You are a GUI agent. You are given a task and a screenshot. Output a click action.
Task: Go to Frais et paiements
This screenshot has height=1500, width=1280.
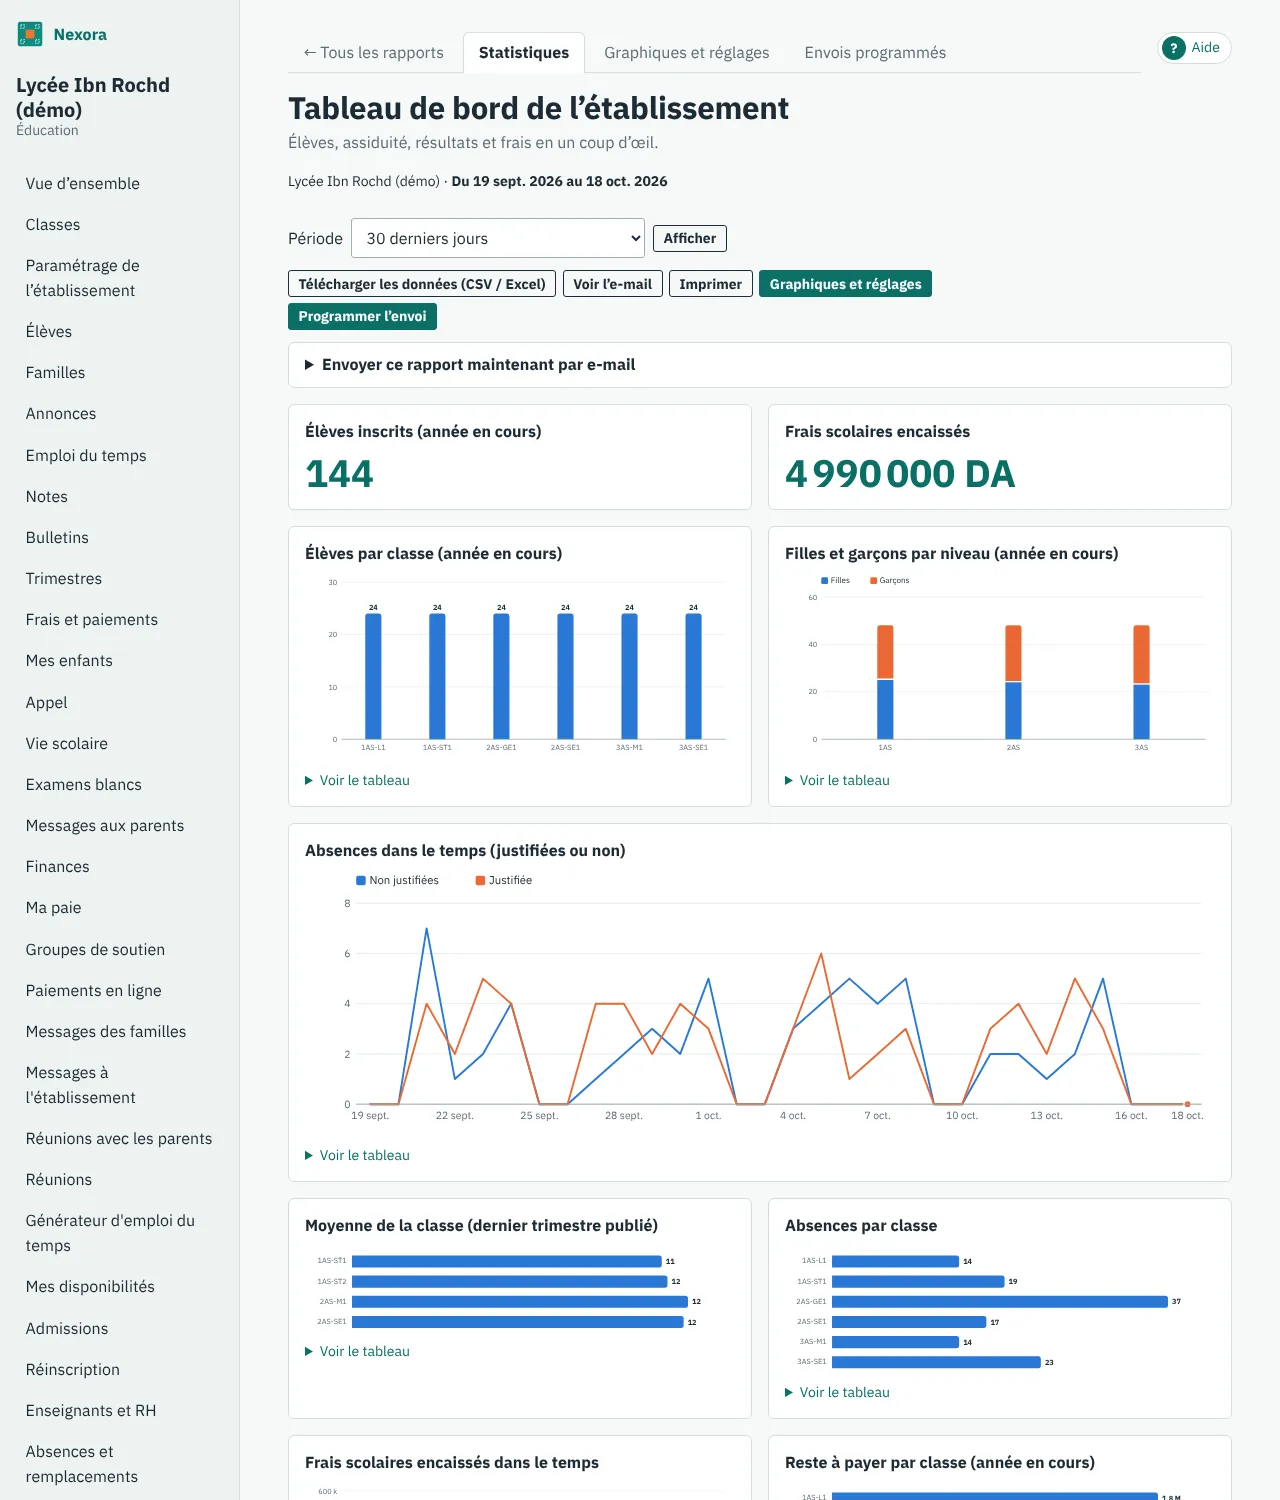(x=92, y=619)
